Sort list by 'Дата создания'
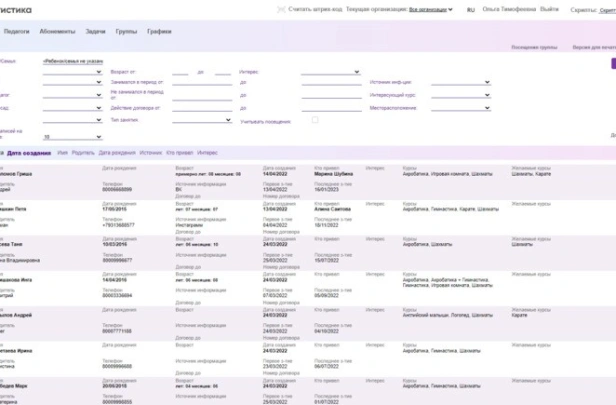 click(29, 153)
